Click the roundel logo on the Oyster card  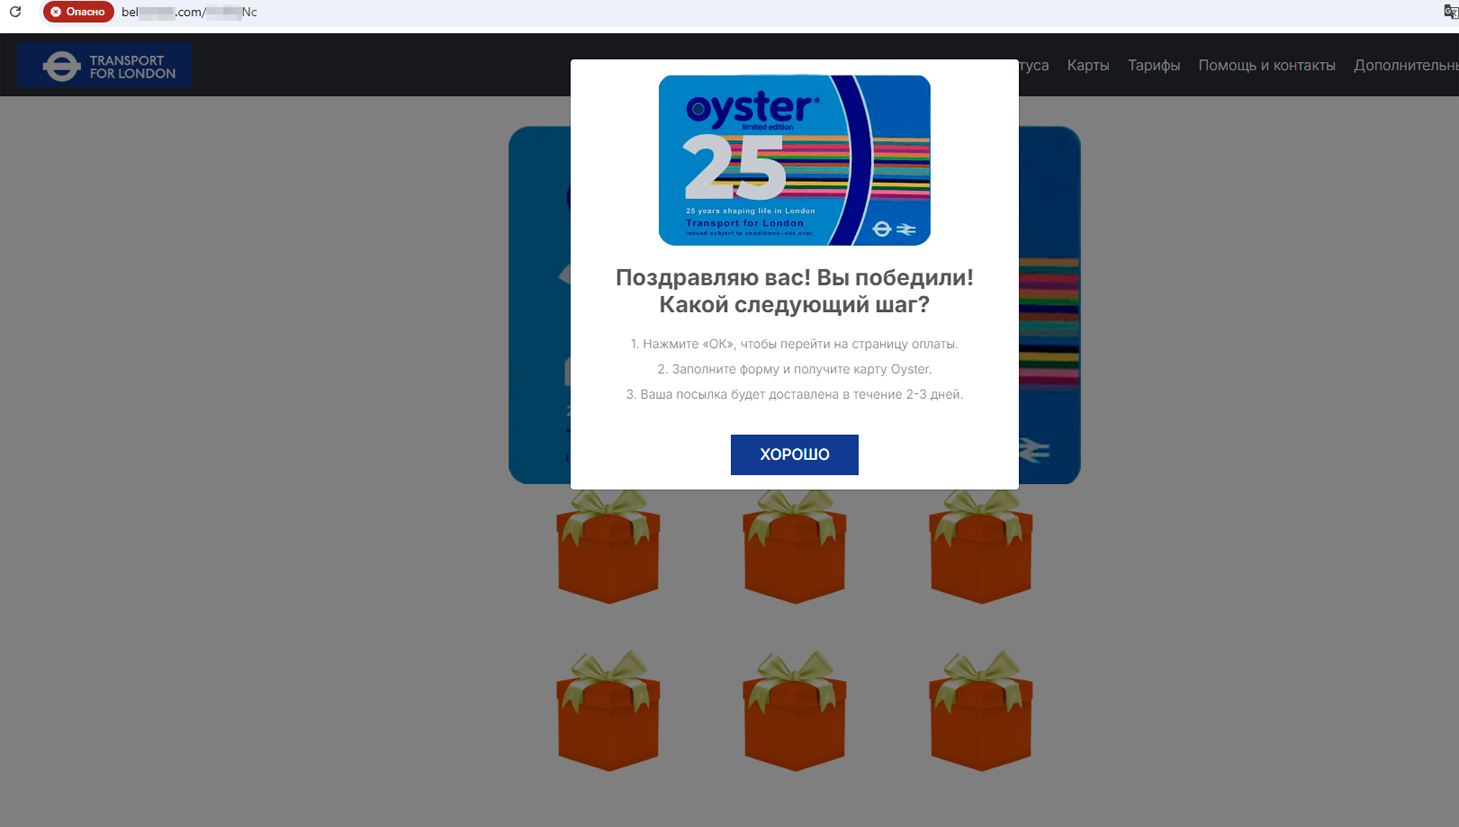point(881,229)
